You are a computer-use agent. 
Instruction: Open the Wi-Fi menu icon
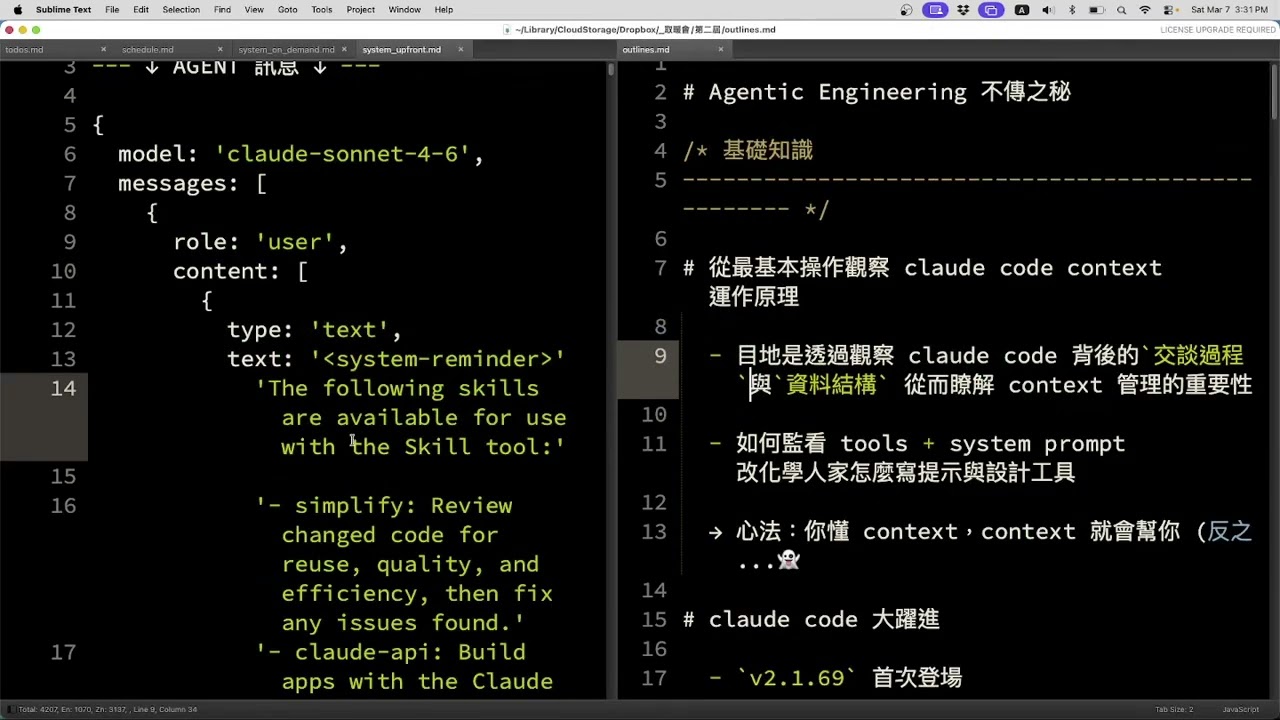[x=1145, y=9]
